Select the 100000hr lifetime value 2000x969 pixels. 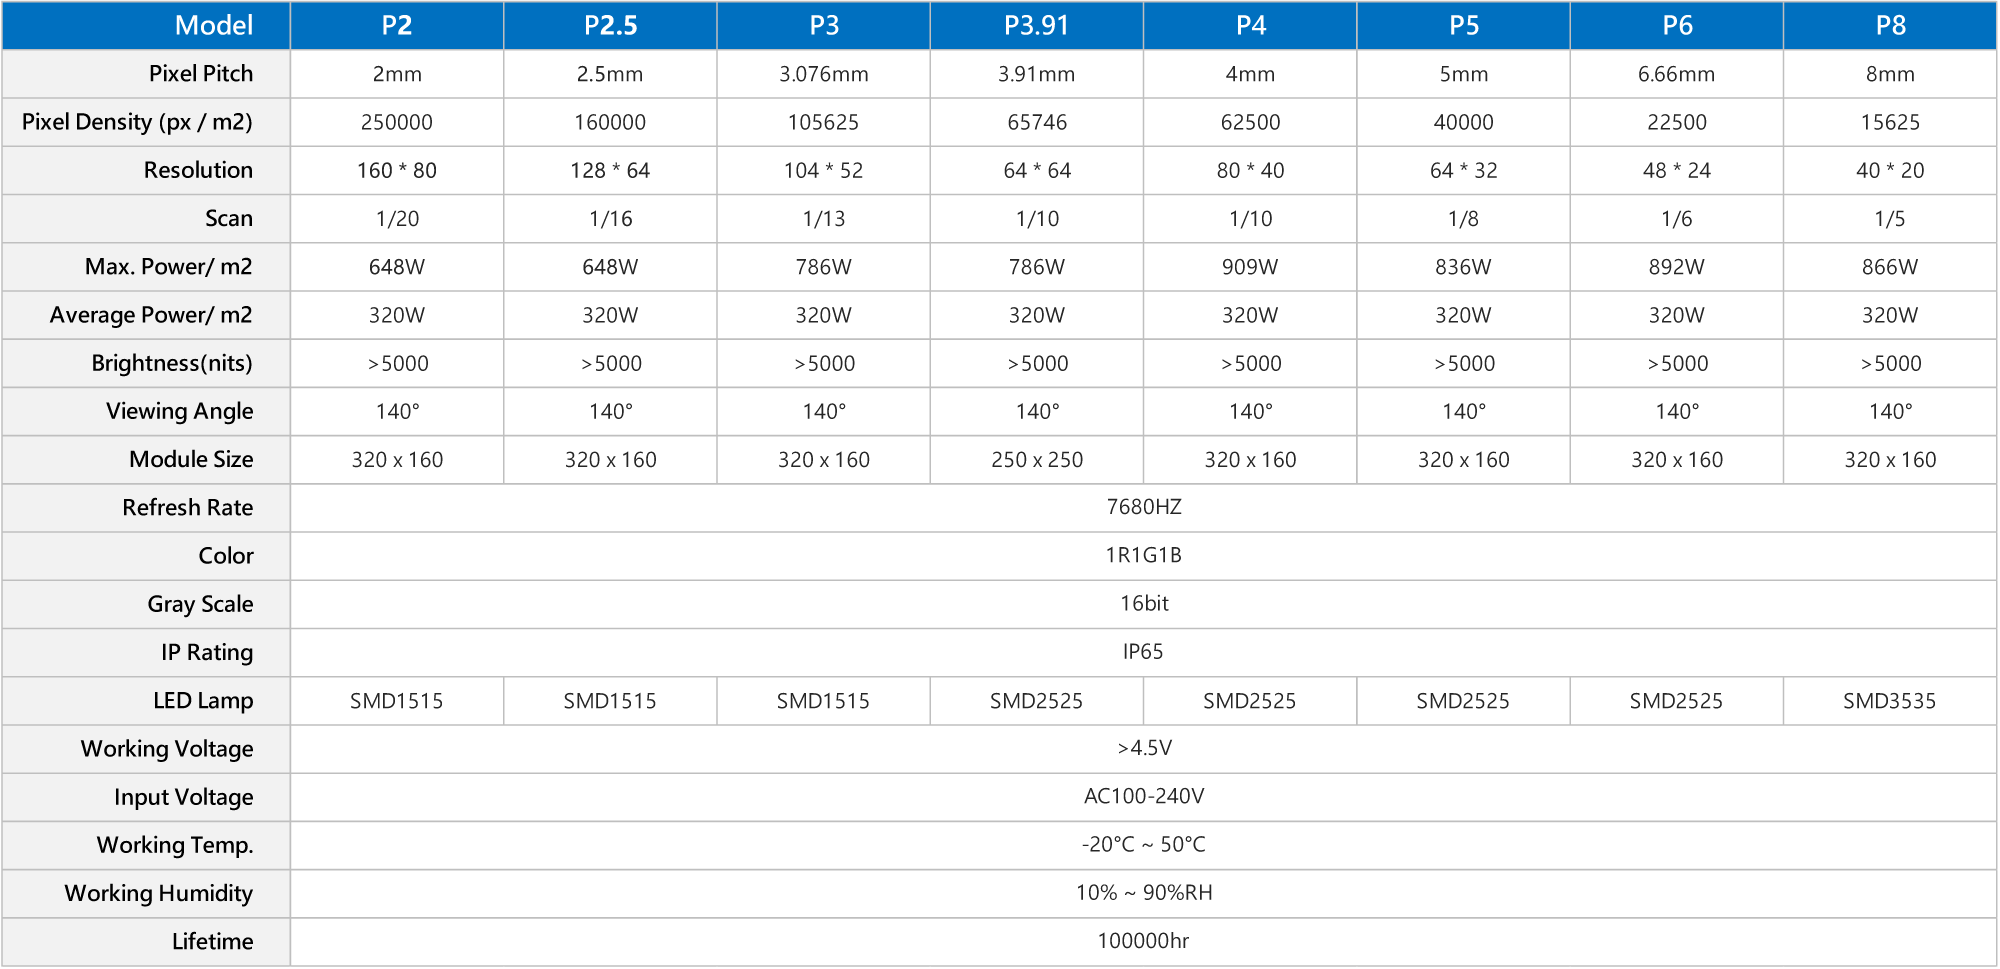pyautogui.click(x=1143, y=942)
